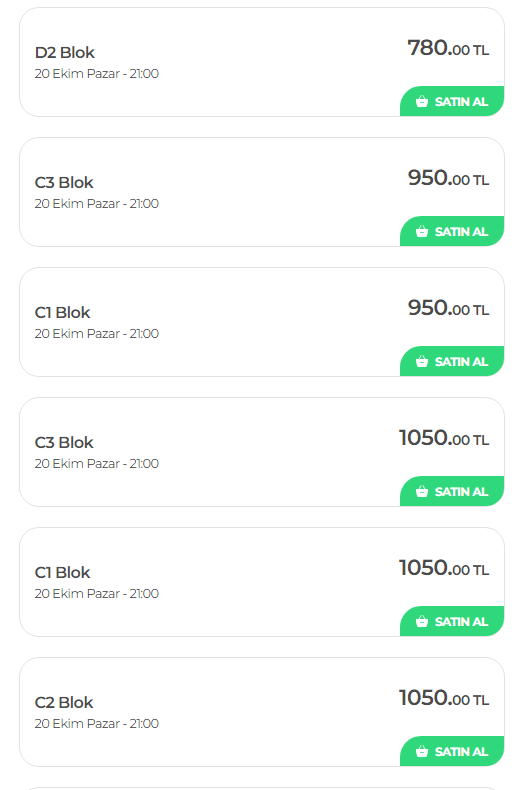Select SATIN AL for C3 Blok at 950 TL

point(452,231)
